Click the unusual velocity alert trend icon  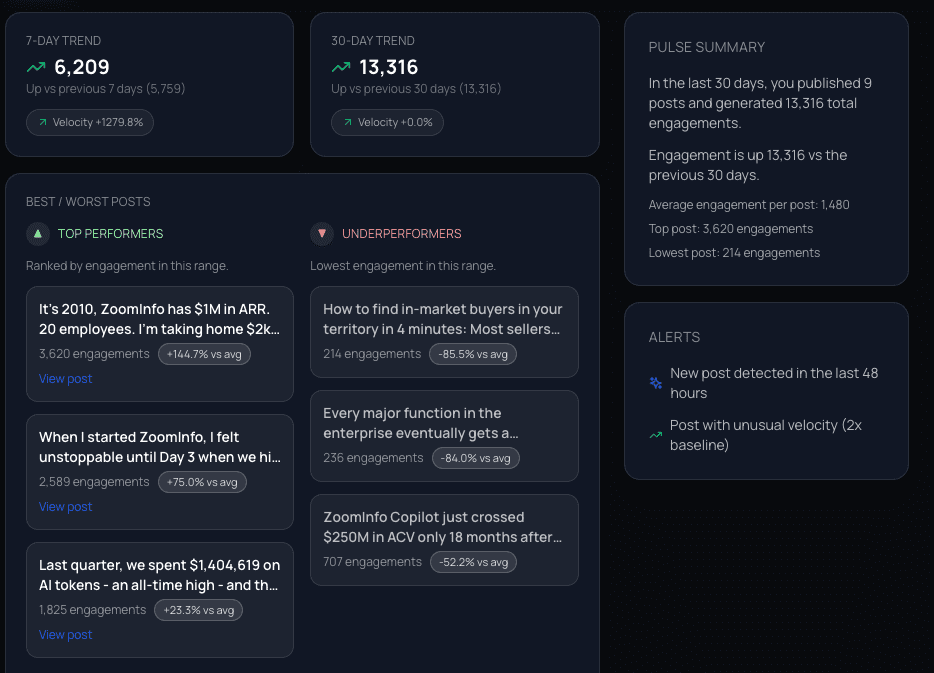[x=656, y=435]
